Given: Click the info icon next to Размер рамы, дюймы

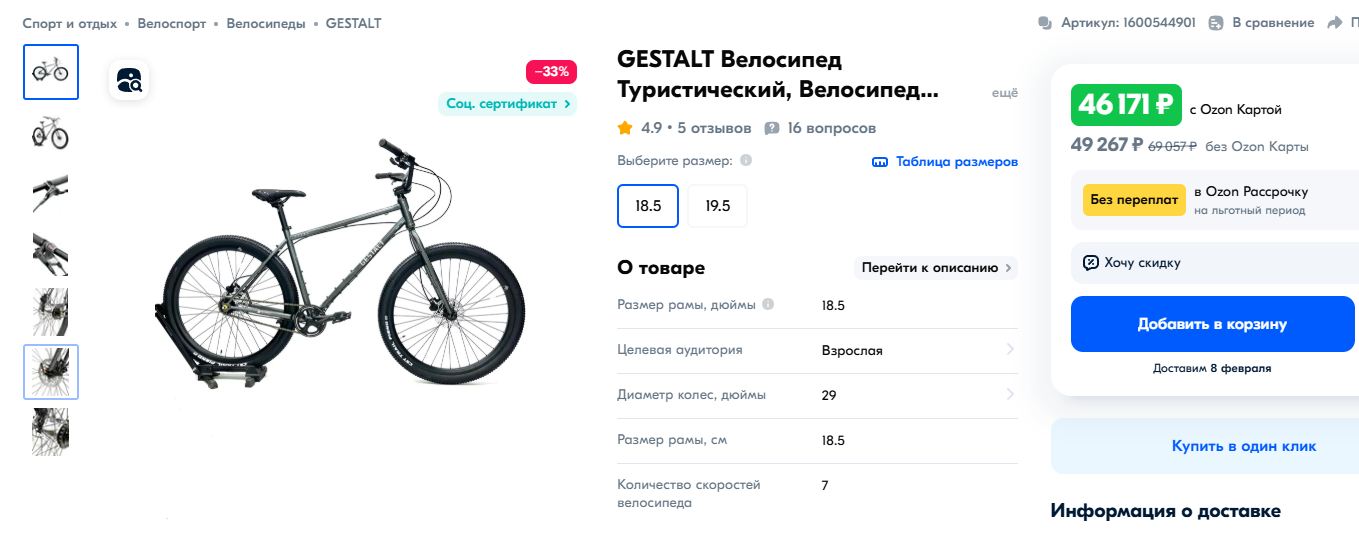Looking at the screenshot, I should tap(768, 305).
